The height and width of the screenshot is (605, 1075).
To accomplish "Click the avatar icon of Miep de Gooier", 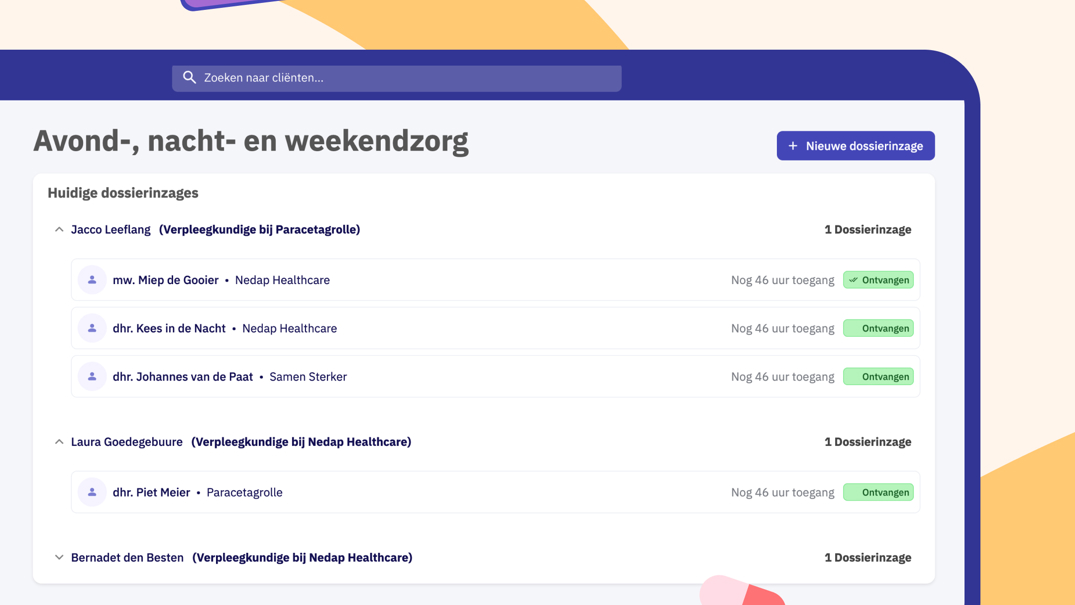I will pyautogui.click(x=92, y=280).
